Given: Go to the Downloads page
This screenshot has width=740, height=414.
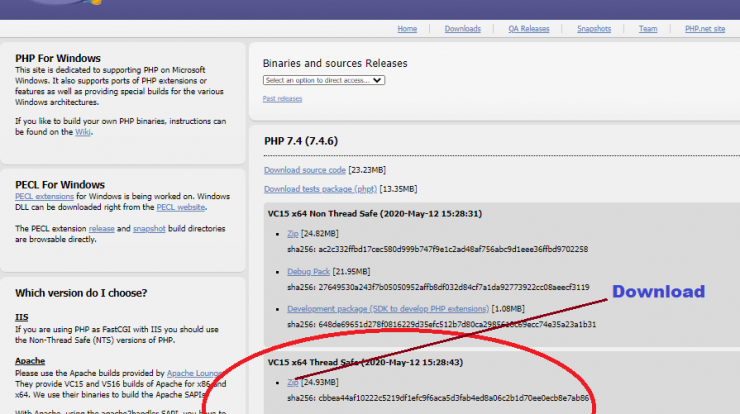Looking at the screenshot, I should click(x=462, y=29).
